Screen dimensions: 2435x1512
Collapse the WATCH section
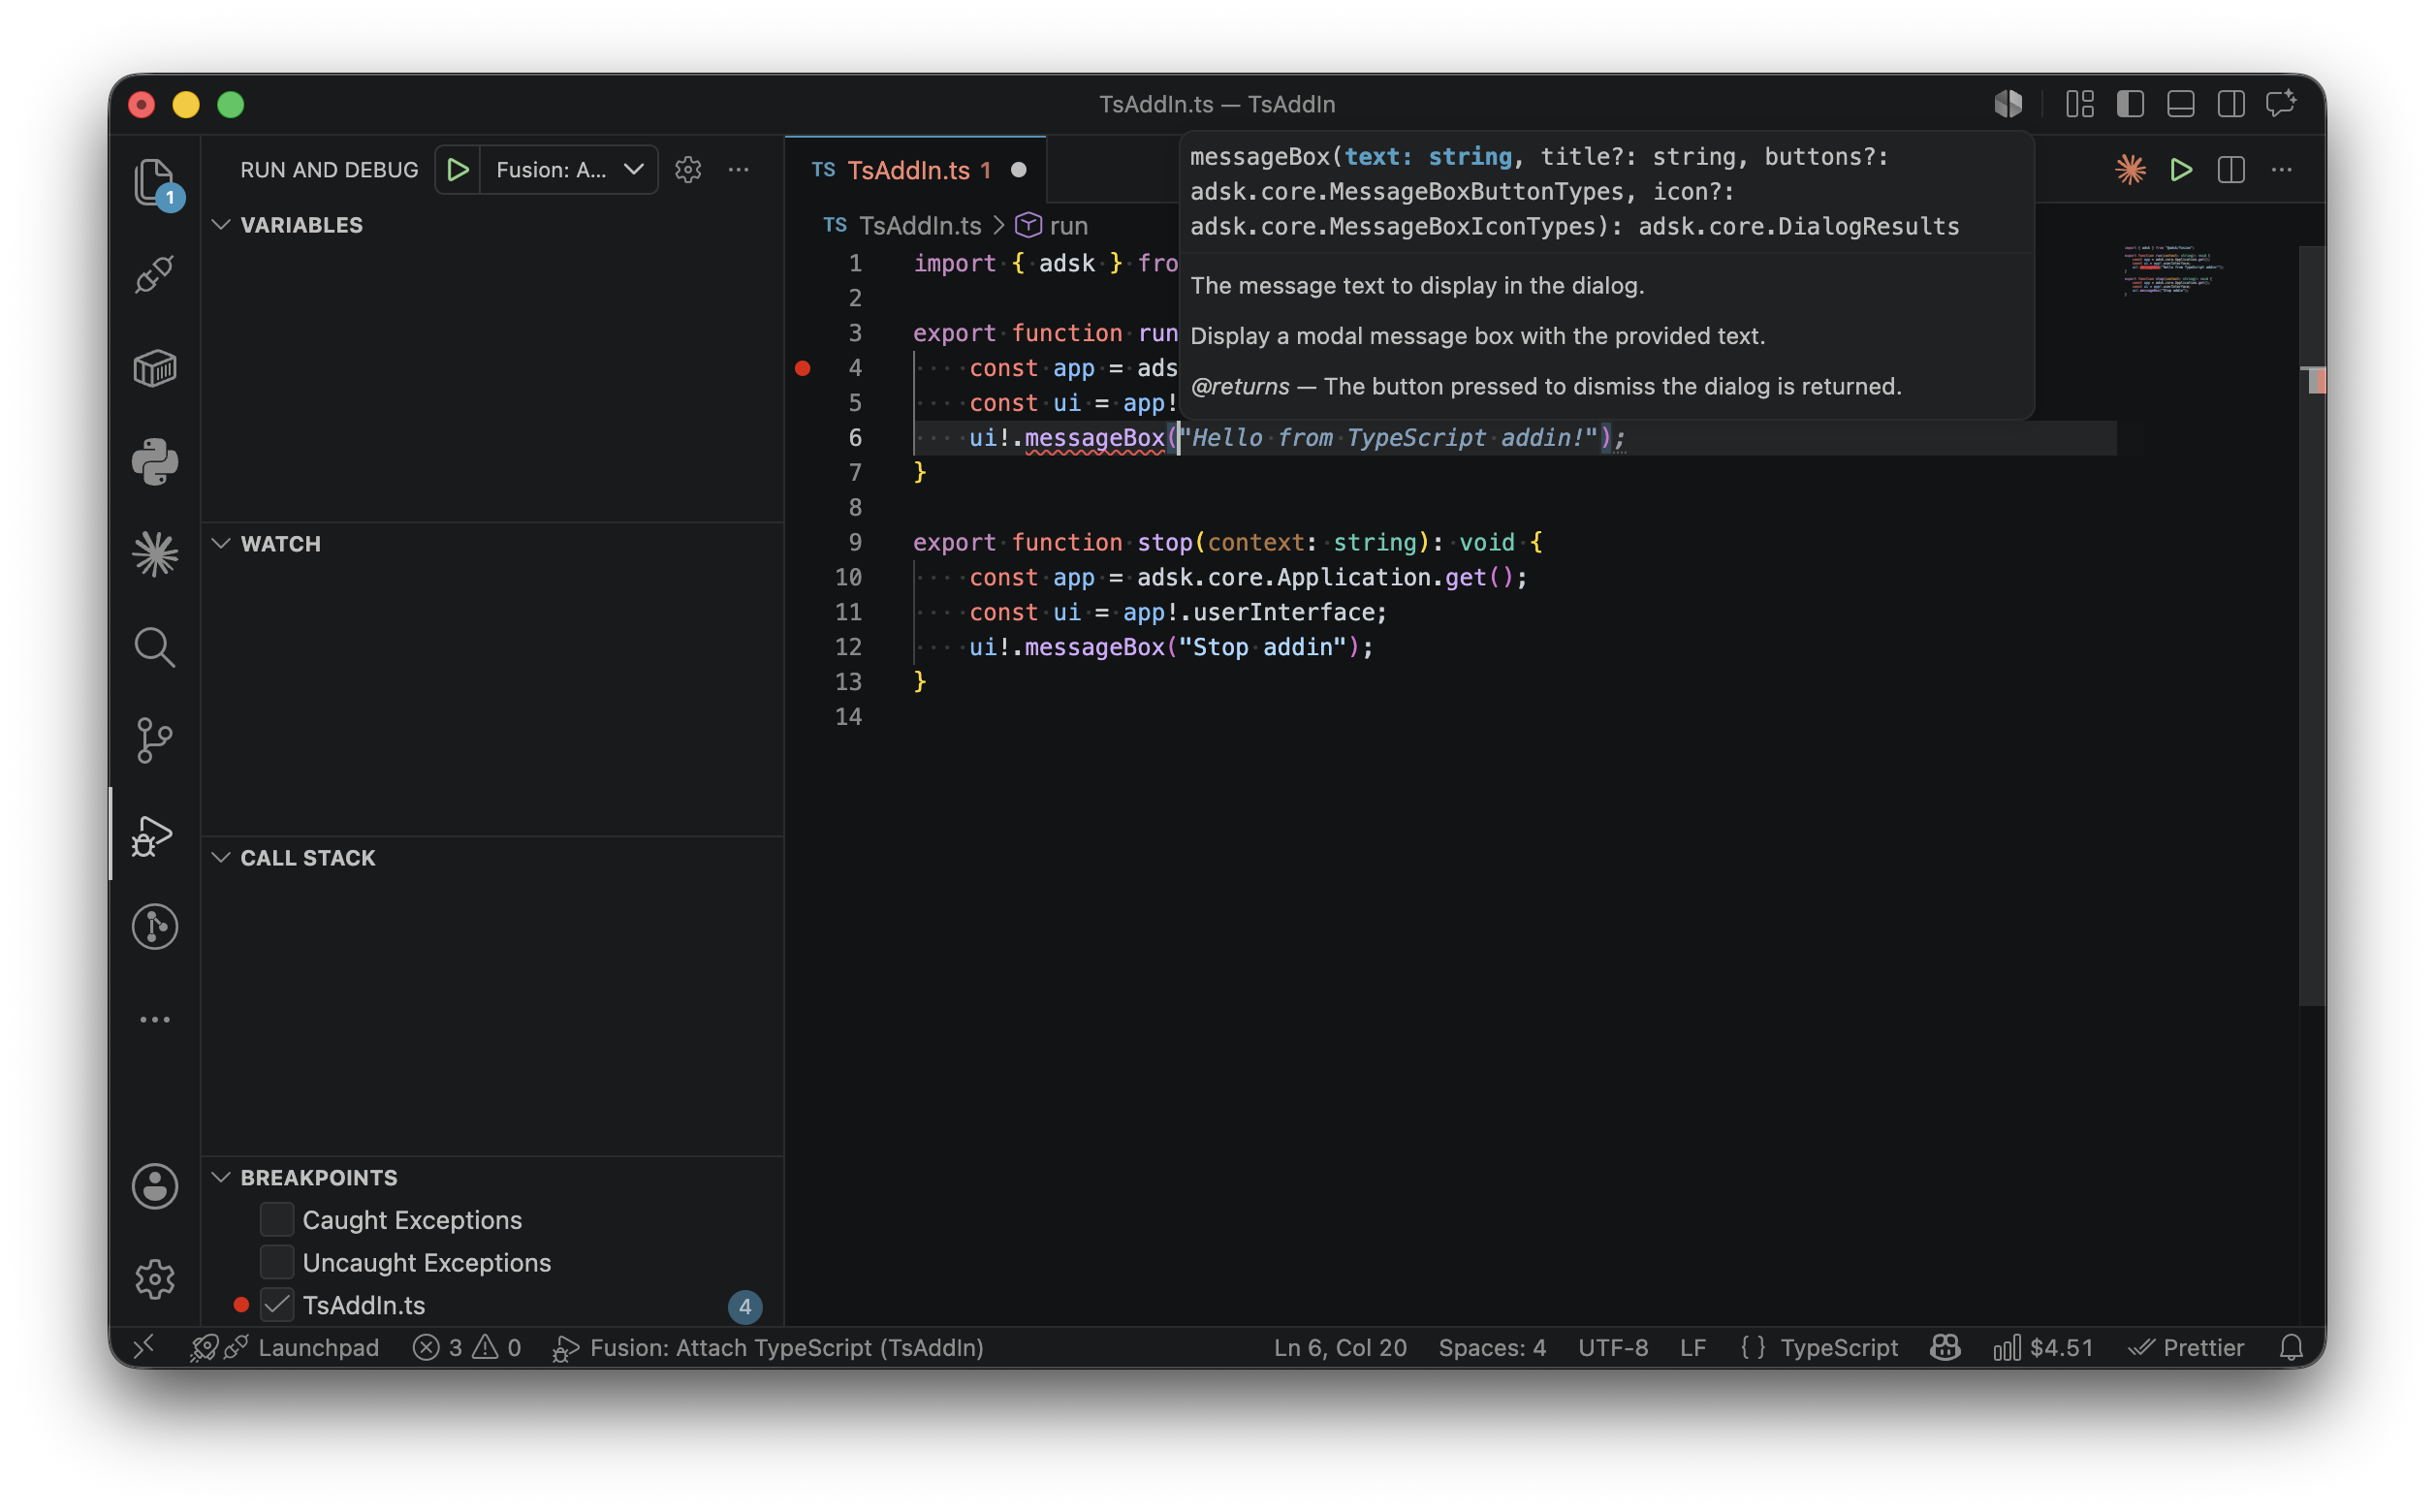(221, 544)
